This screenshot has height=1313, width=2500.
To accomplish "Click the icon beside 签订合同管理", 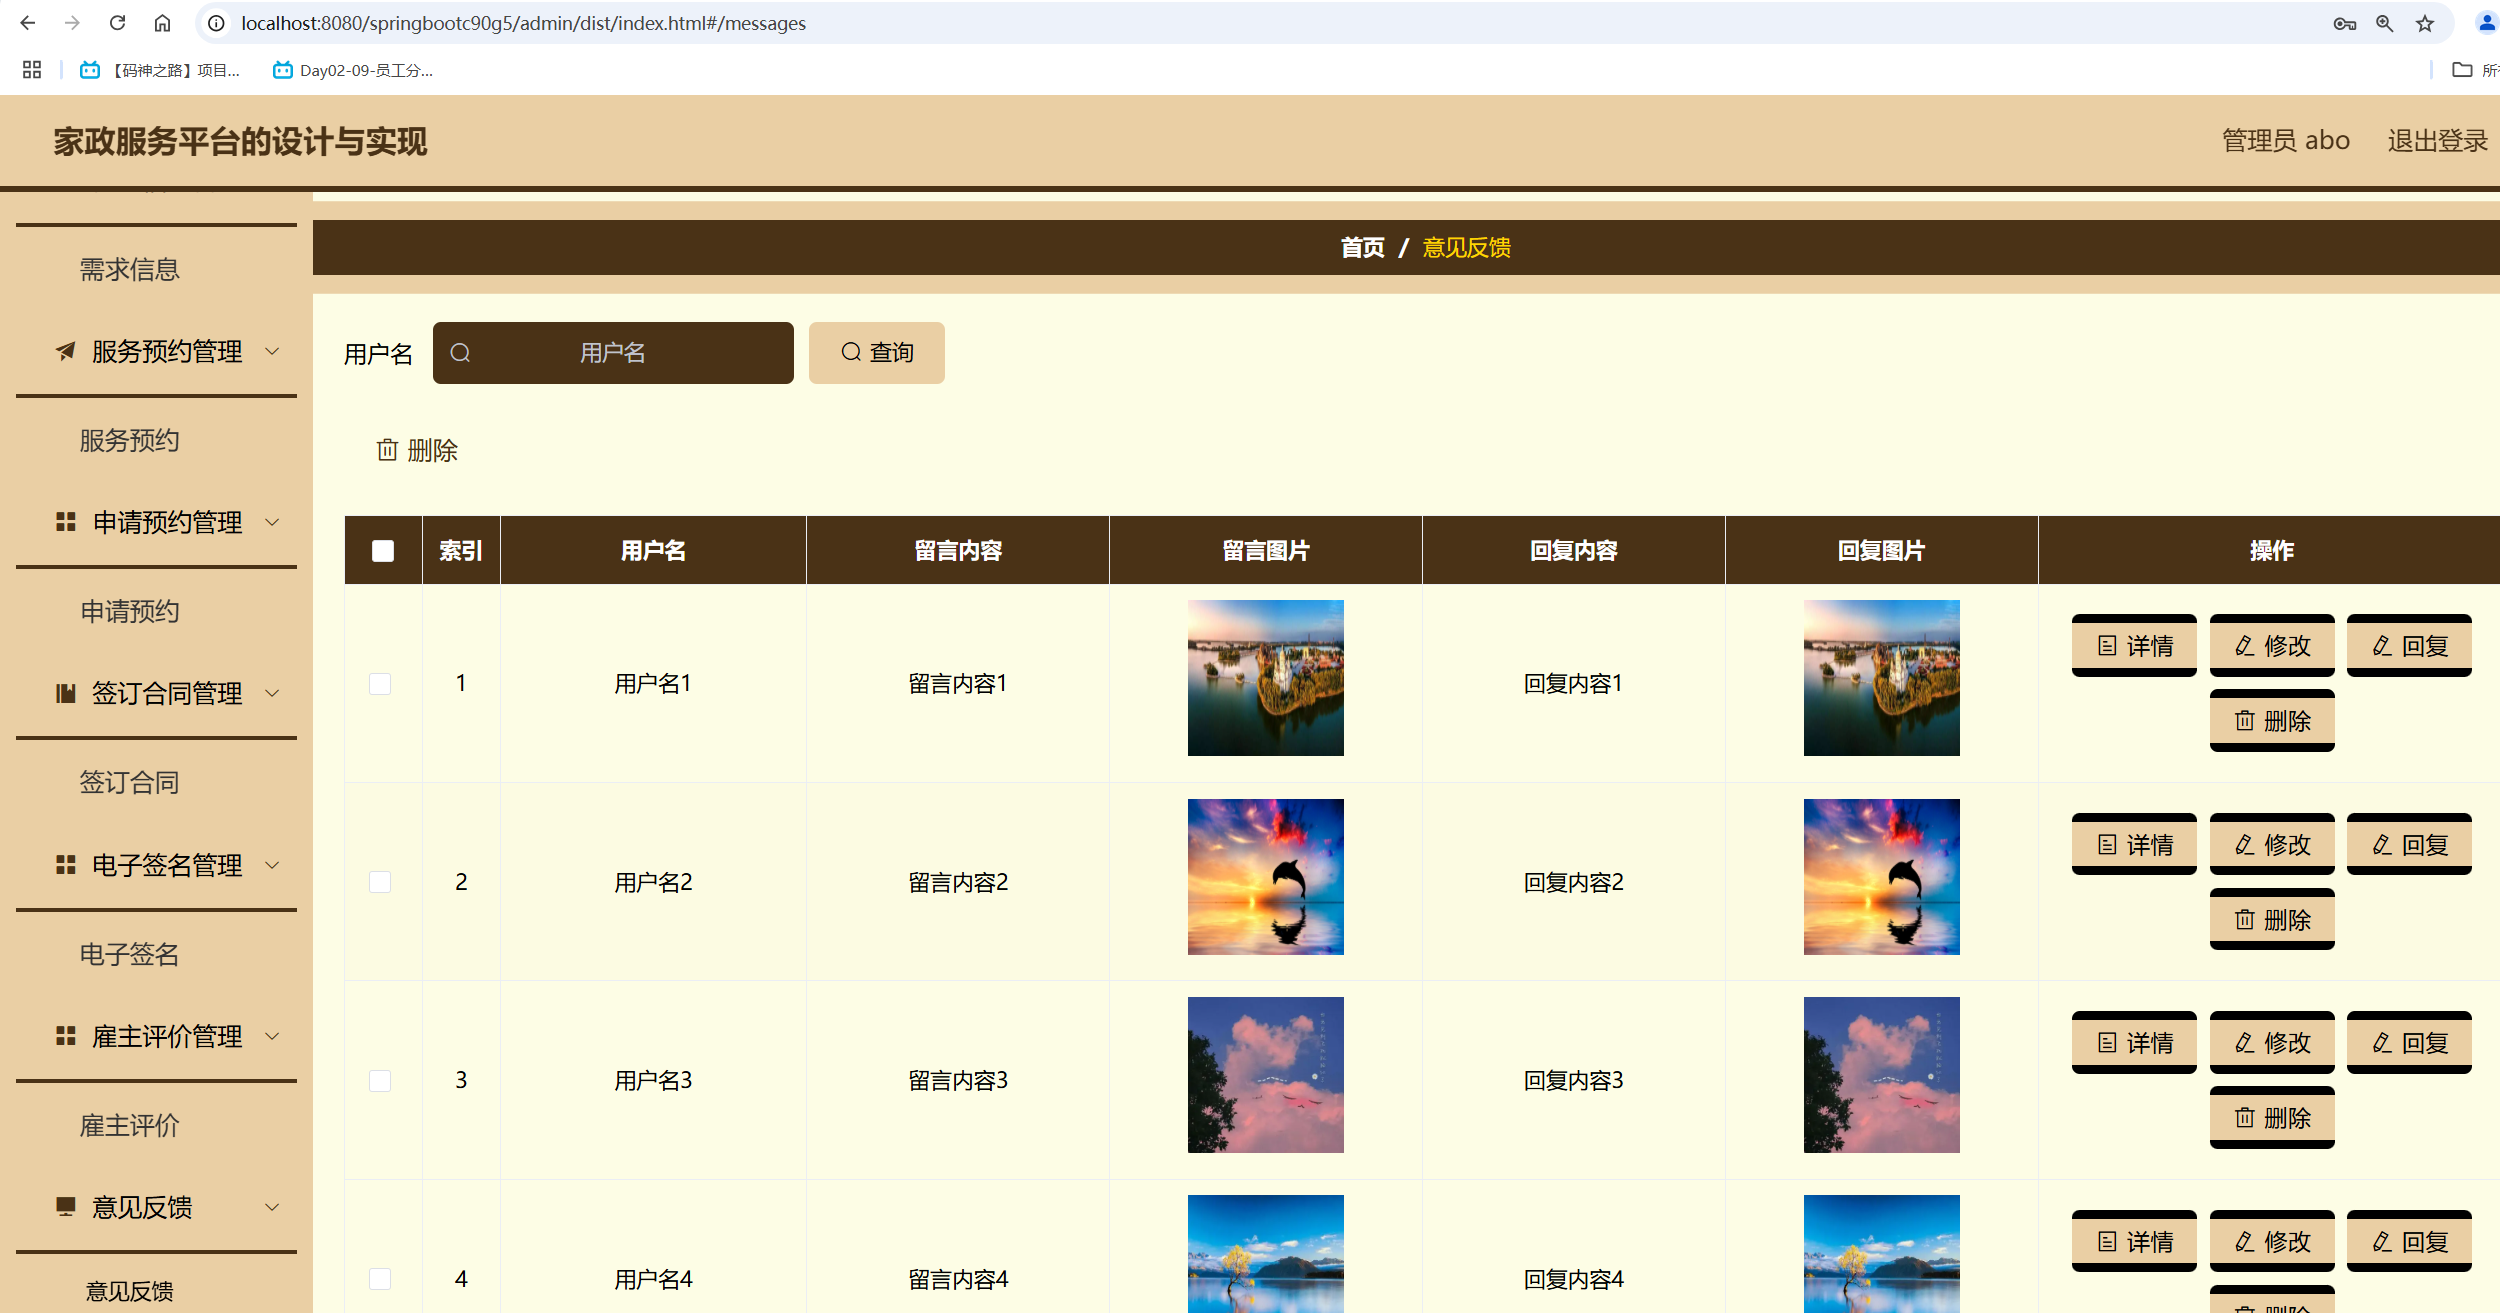I will click(66, 693).
